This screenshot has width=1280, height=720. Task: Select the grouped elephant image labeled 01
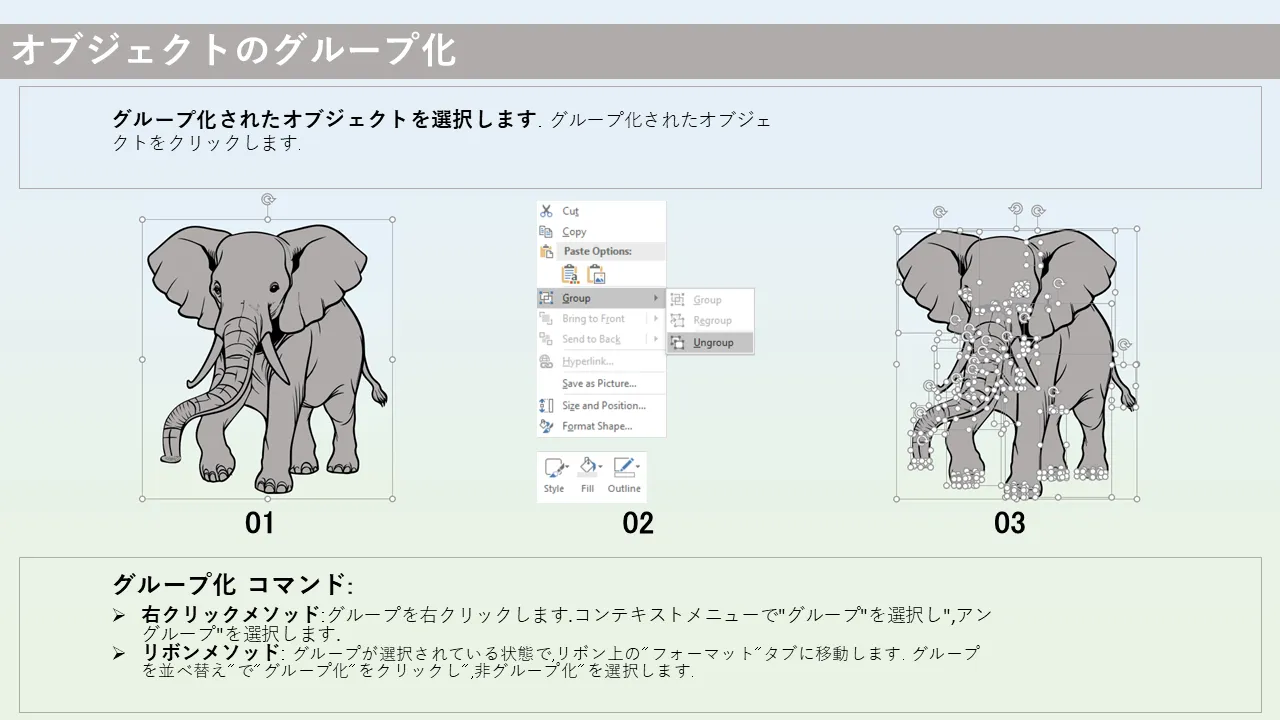pos(267,359)
